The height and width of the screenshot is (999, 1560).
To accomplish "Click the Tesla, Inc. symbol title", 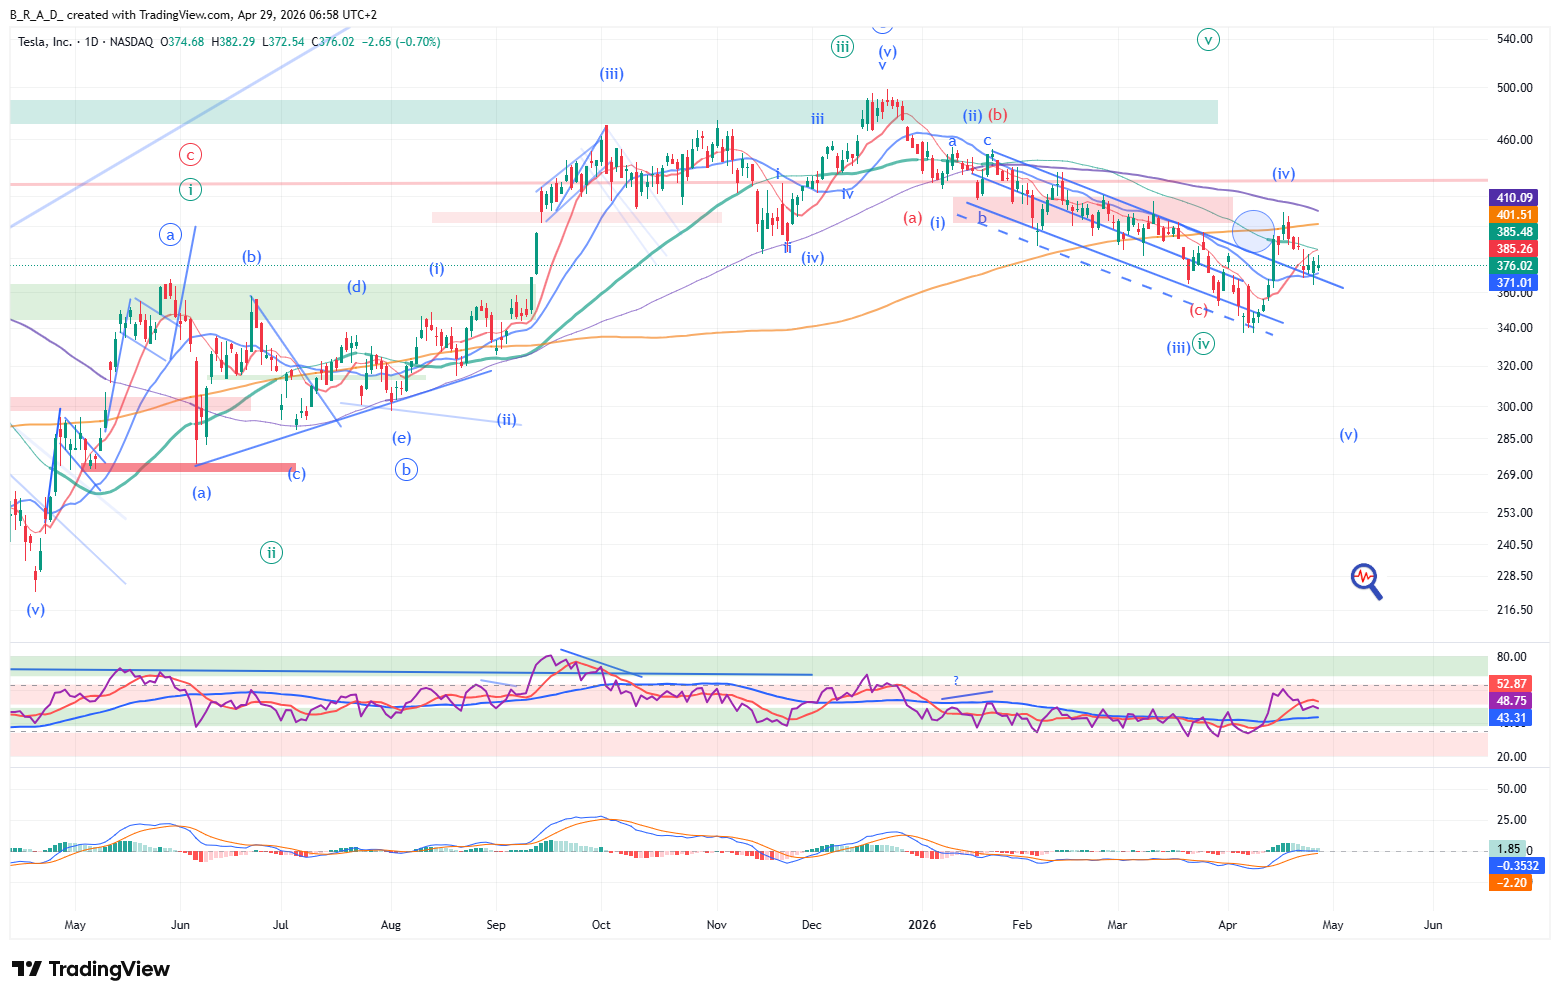I will pyautogui.click(x=45, y=42).
